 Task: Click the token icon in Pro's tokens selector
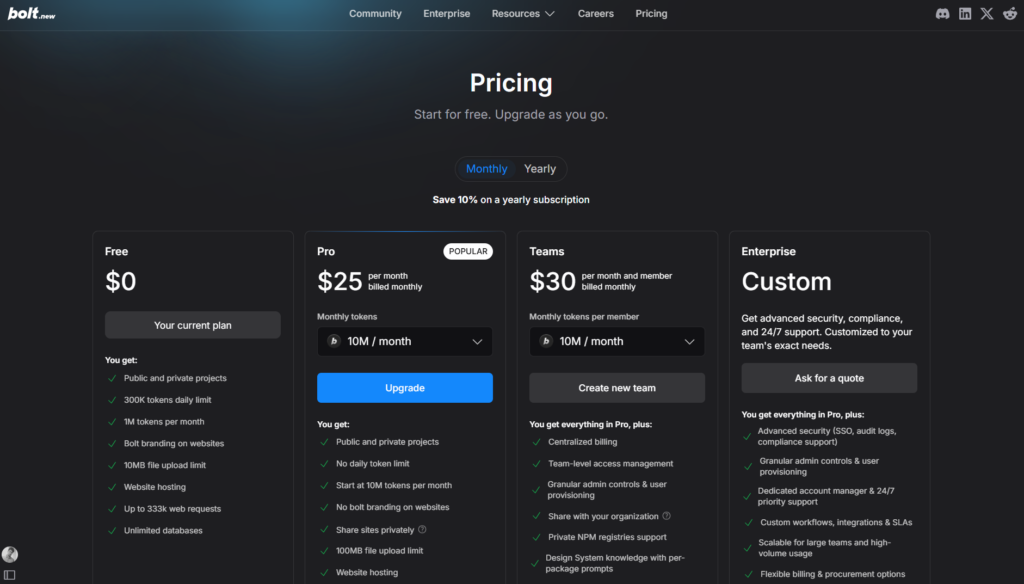coord(335,341)
